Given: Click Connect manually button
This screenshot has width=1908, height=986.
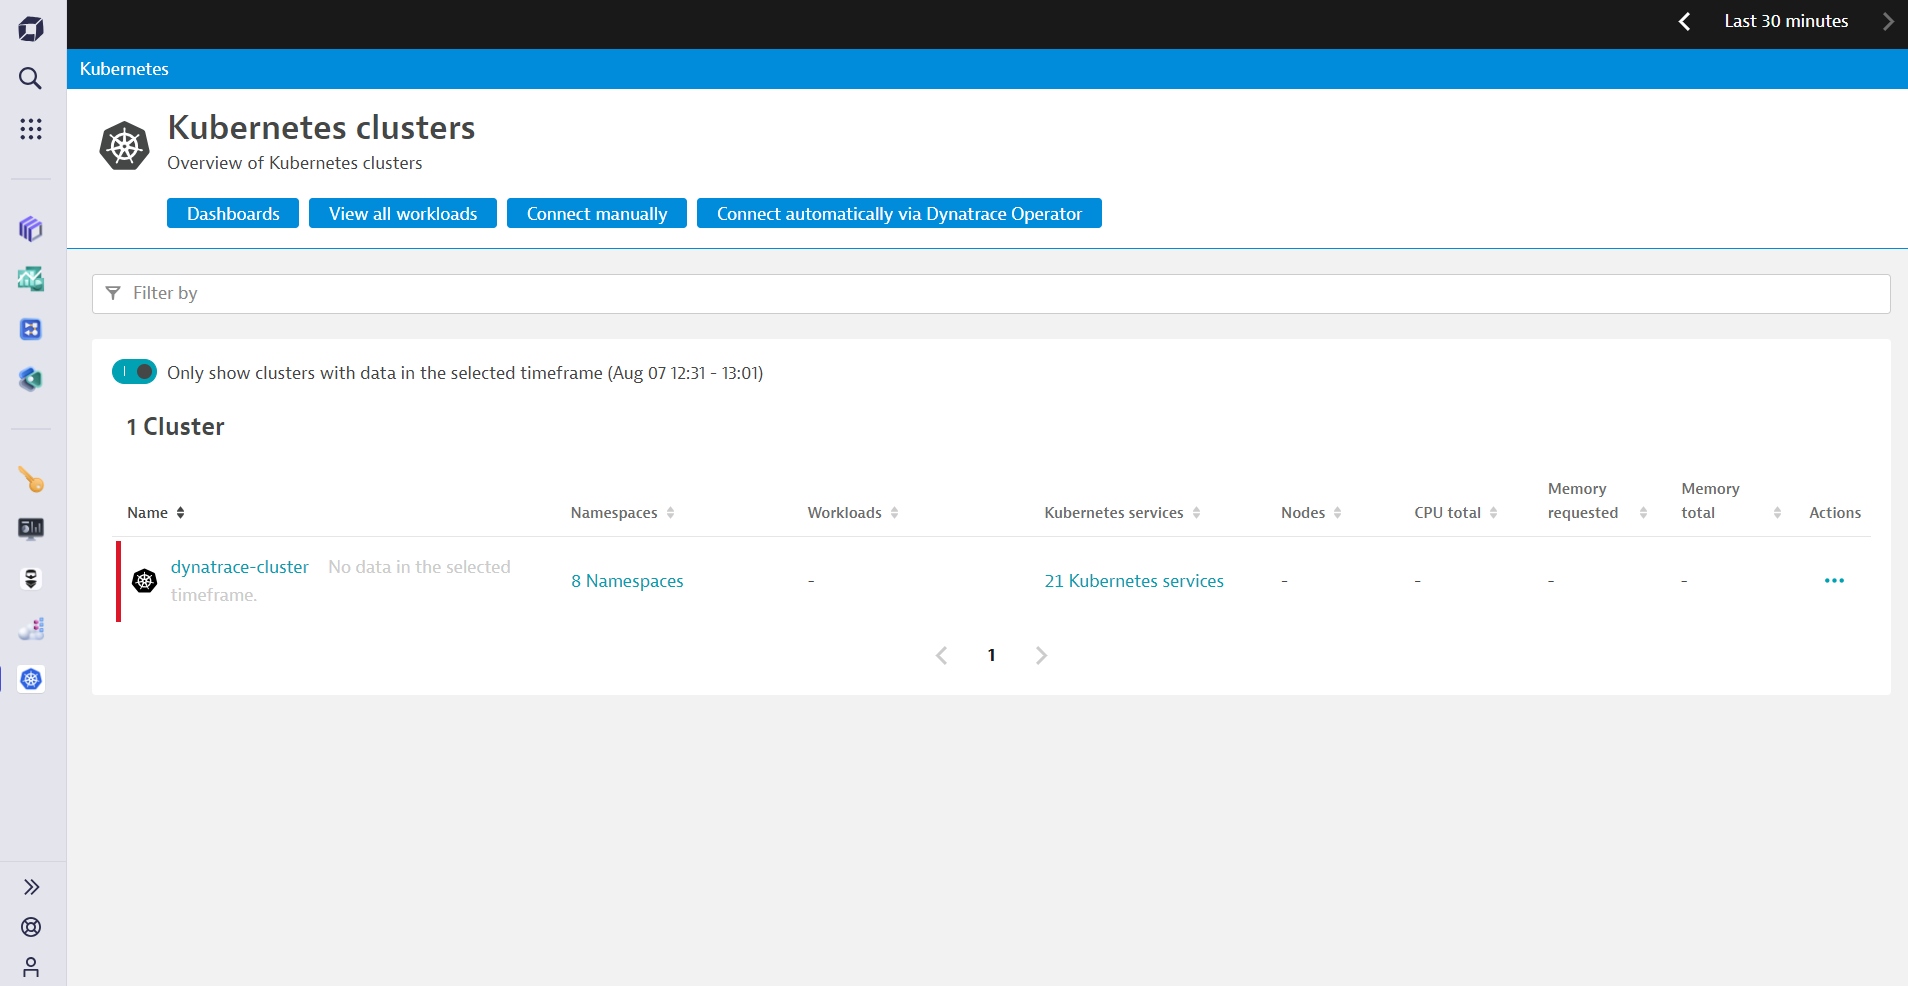Looking at the screenshot, I should (x=597, y=213).
